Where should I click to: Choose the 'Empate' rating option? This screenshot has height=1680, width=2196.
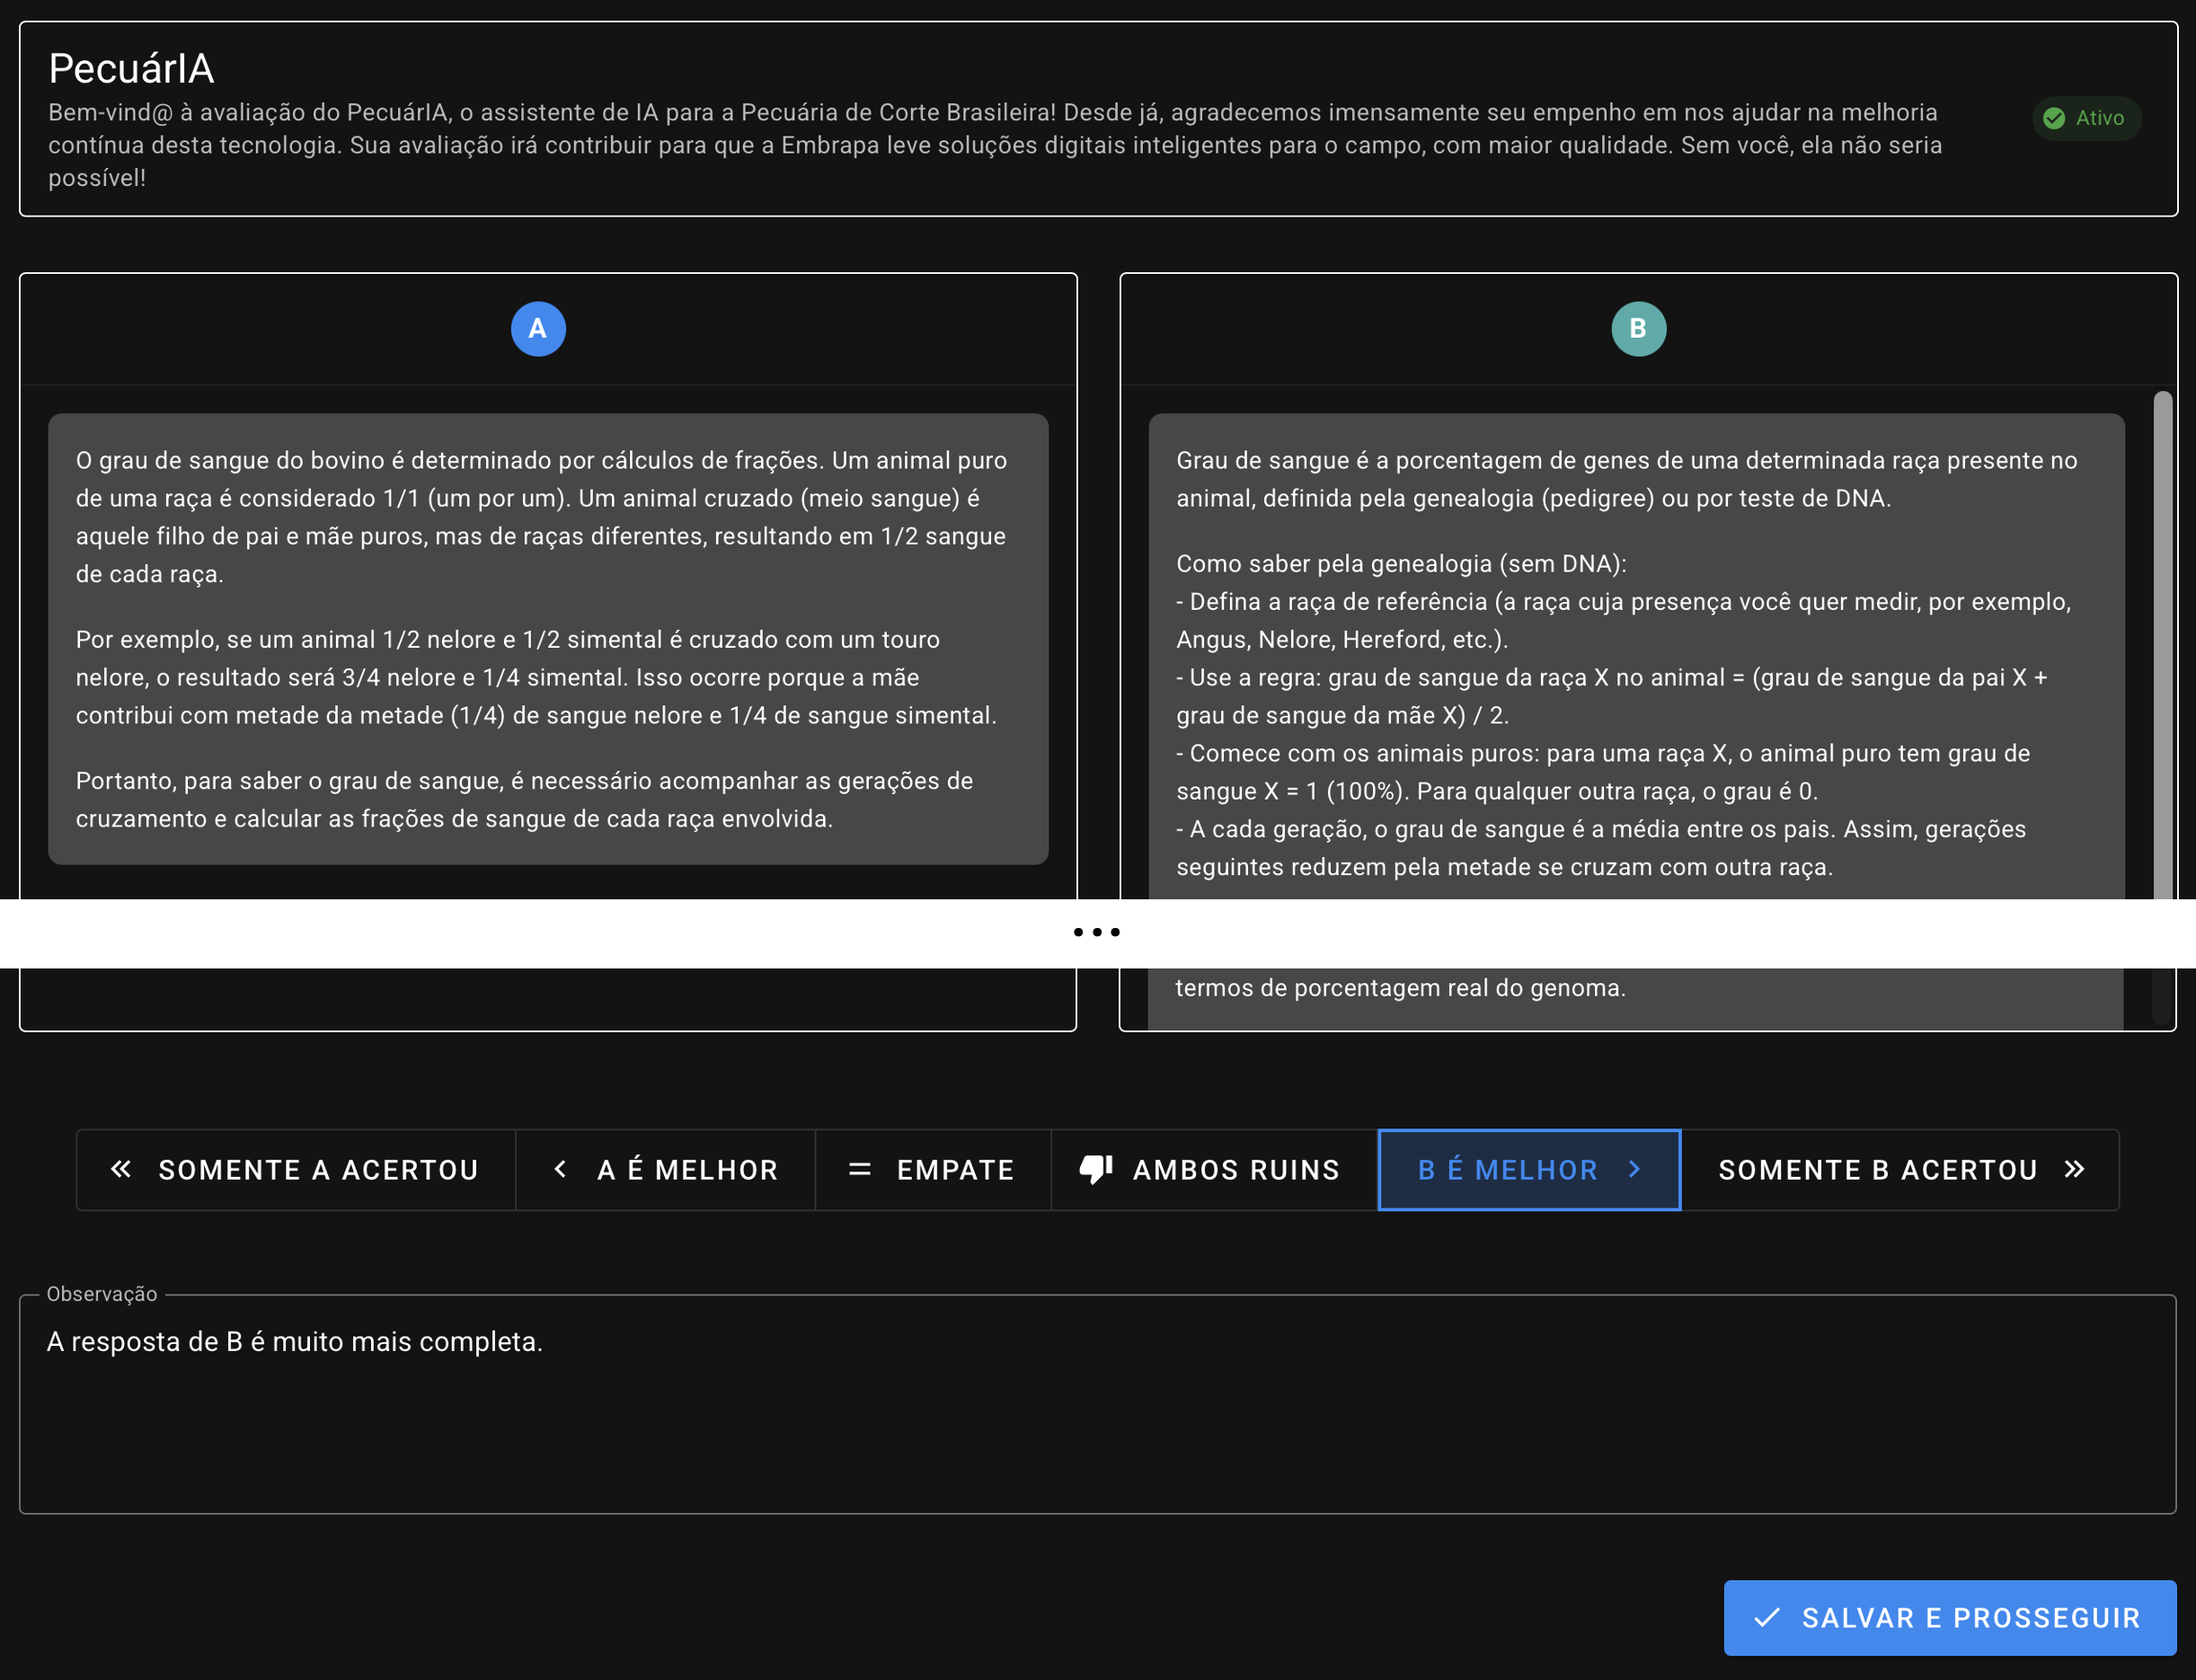933,1170
